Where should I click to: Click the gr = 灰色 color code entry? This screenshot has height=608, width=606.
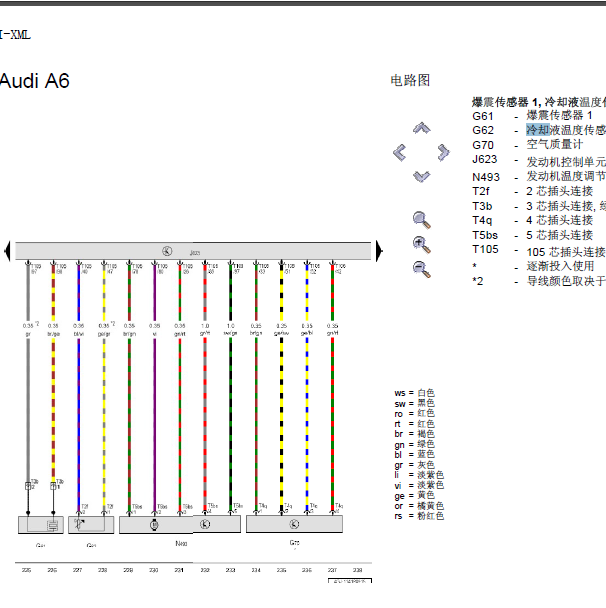click(414, 465)
